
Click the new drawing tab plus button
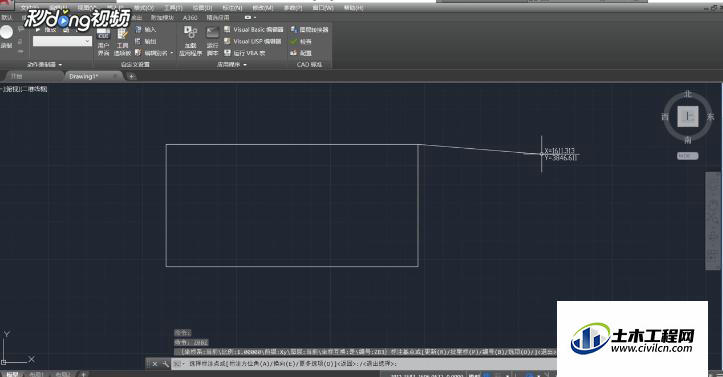(131, 77)
